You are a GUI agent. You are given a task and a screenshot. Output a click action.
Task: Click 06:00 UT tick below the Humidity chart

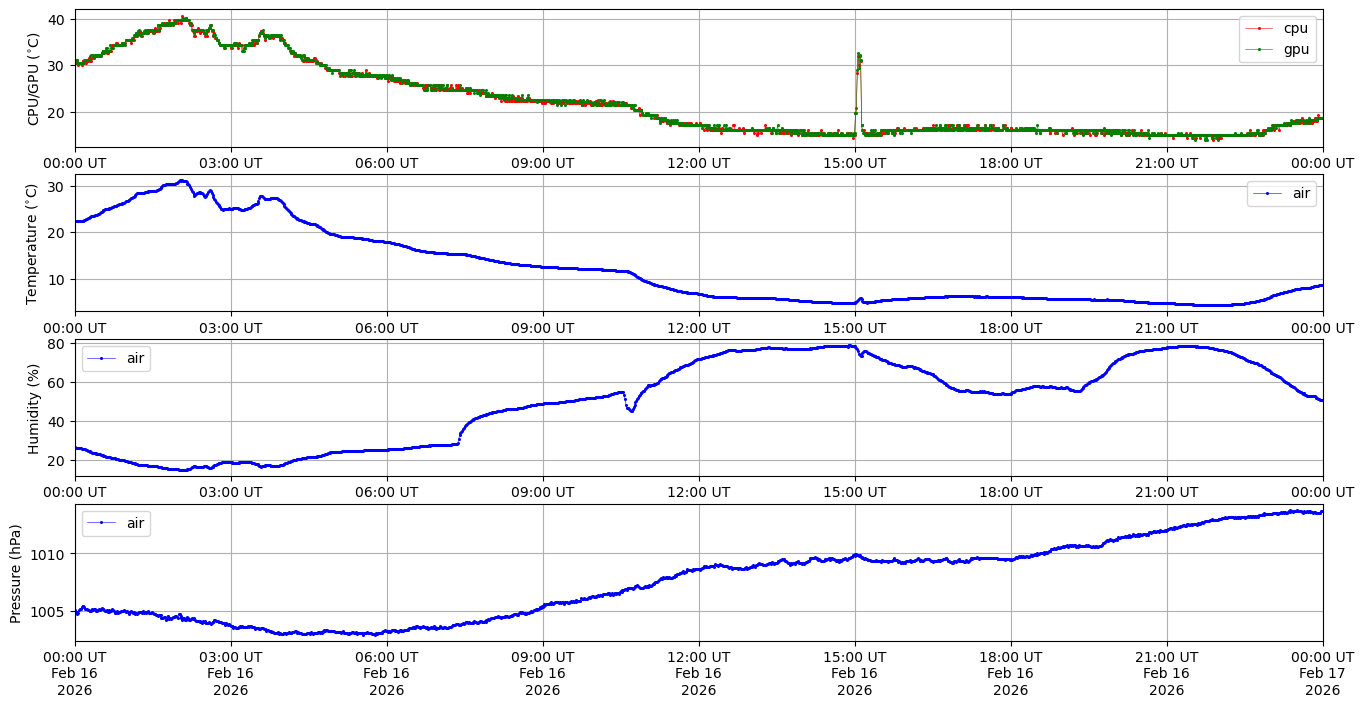[386, 493]
